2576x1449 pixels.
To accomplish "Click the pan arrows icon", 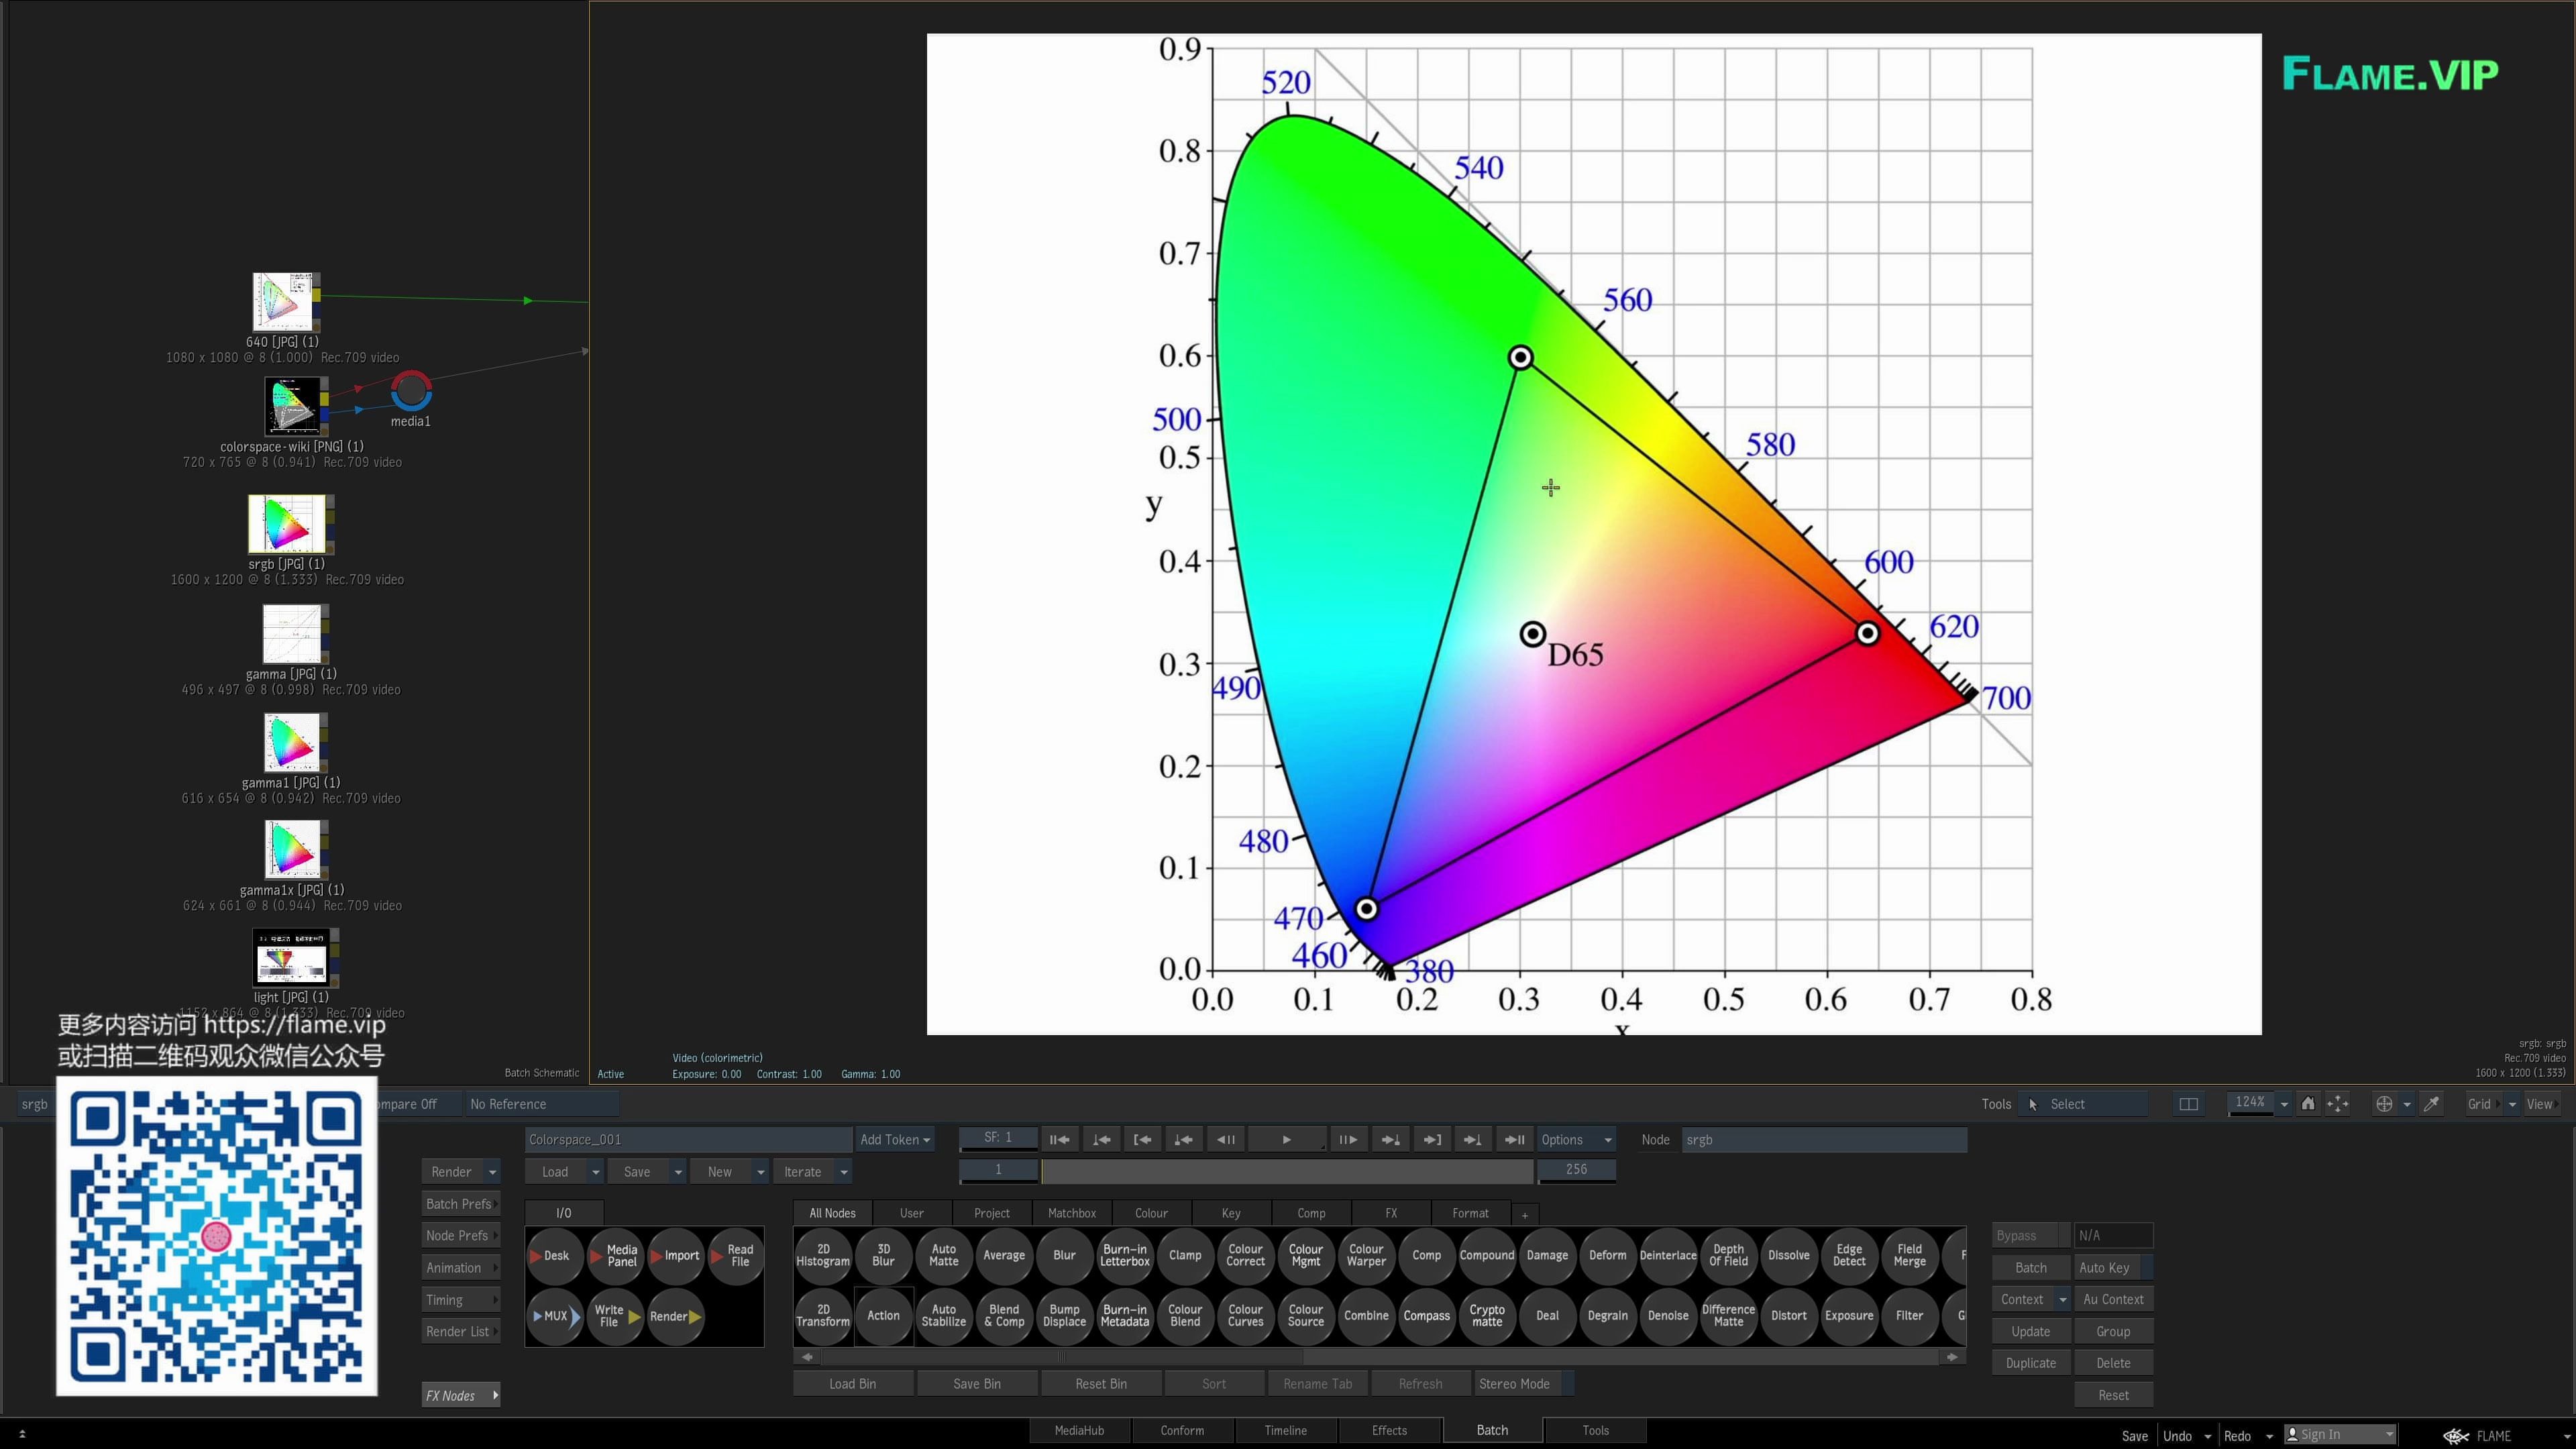I will pos(2338,1104).
